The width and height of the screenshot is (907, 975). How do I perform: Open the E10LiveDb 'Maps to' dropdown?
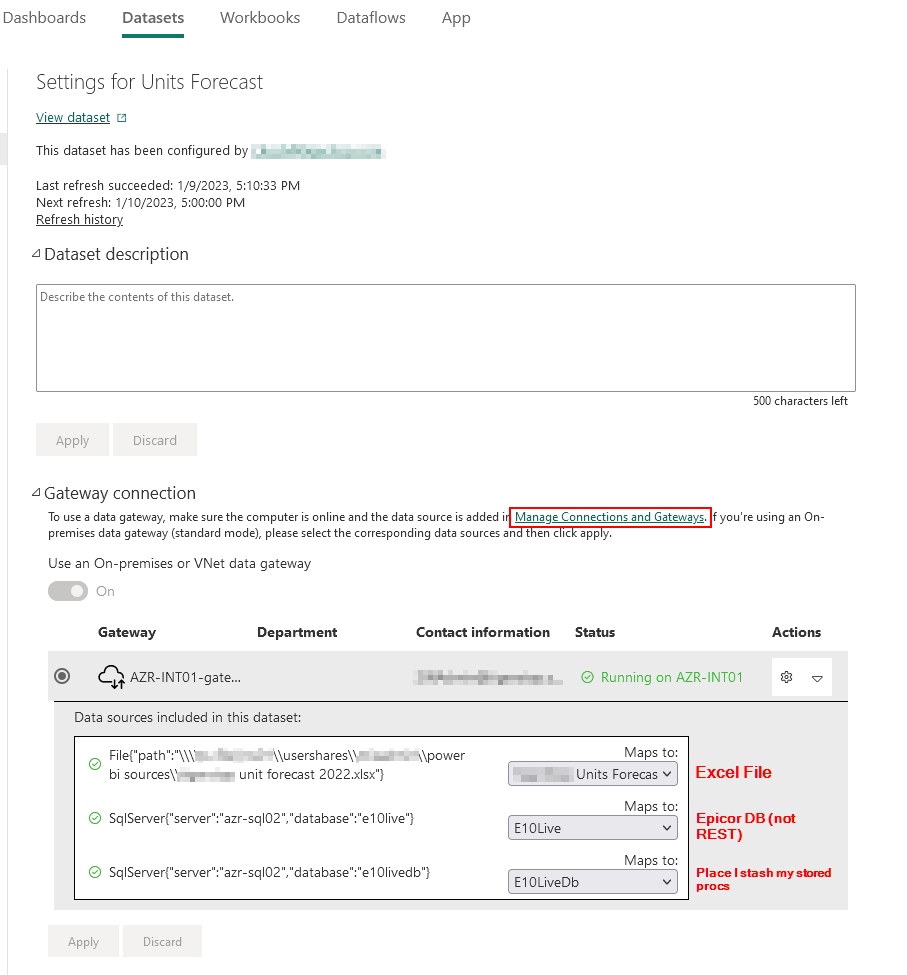593,881
